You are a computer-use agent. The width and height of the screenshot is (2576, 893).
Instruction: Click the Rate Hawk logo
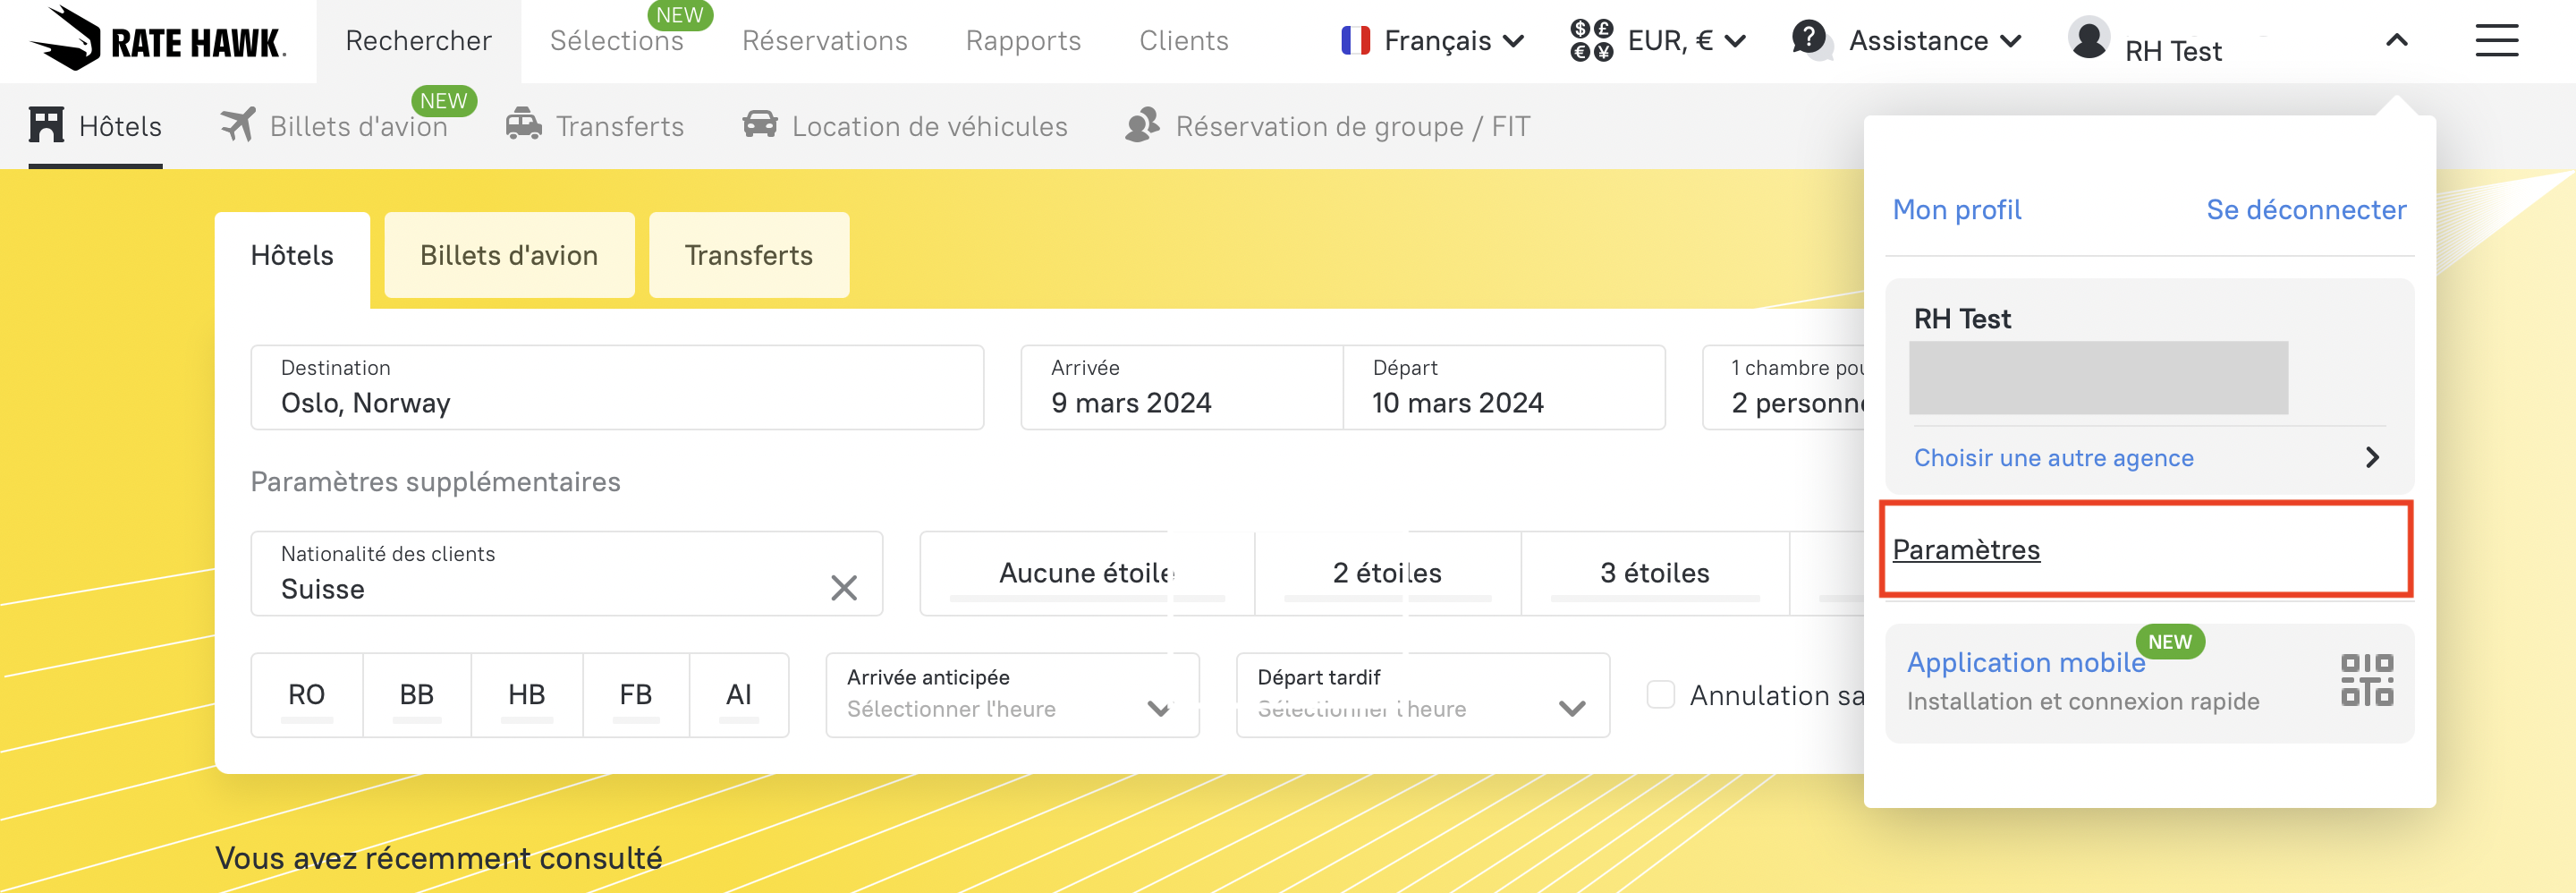[x=158, y=40]
